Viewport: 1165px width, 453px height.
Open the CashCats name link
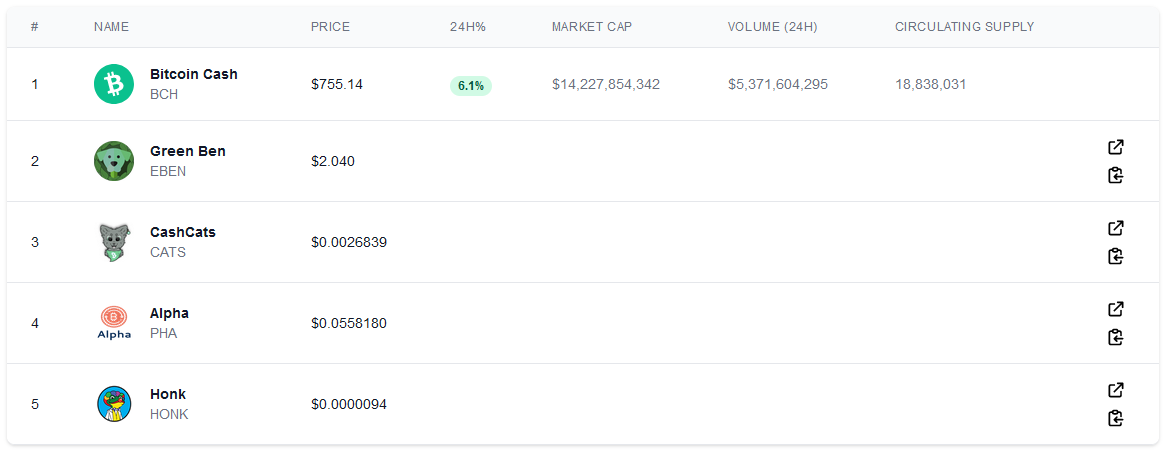tap(183, 232)
